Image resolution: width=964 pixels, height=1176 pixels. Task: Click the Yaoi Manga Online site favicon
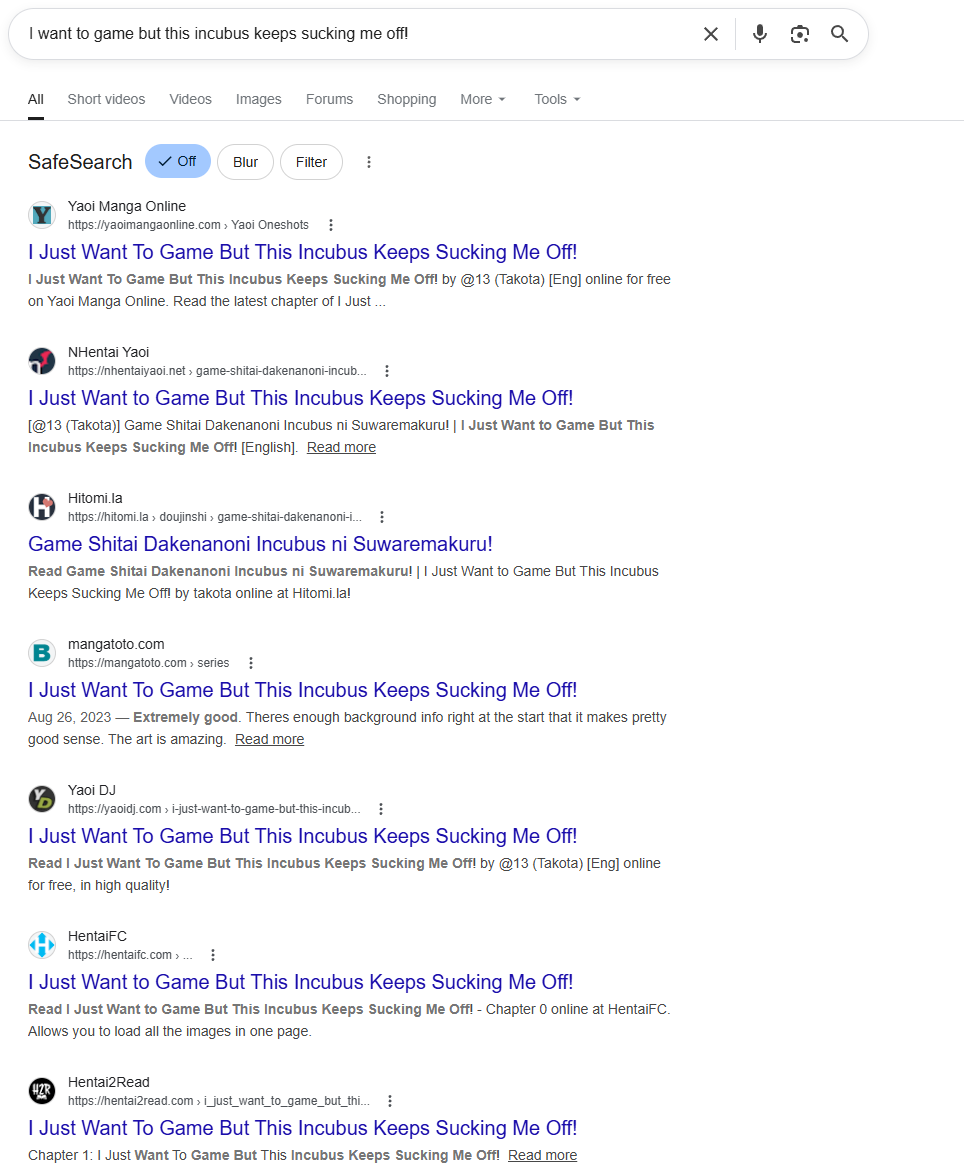[42, 215]
